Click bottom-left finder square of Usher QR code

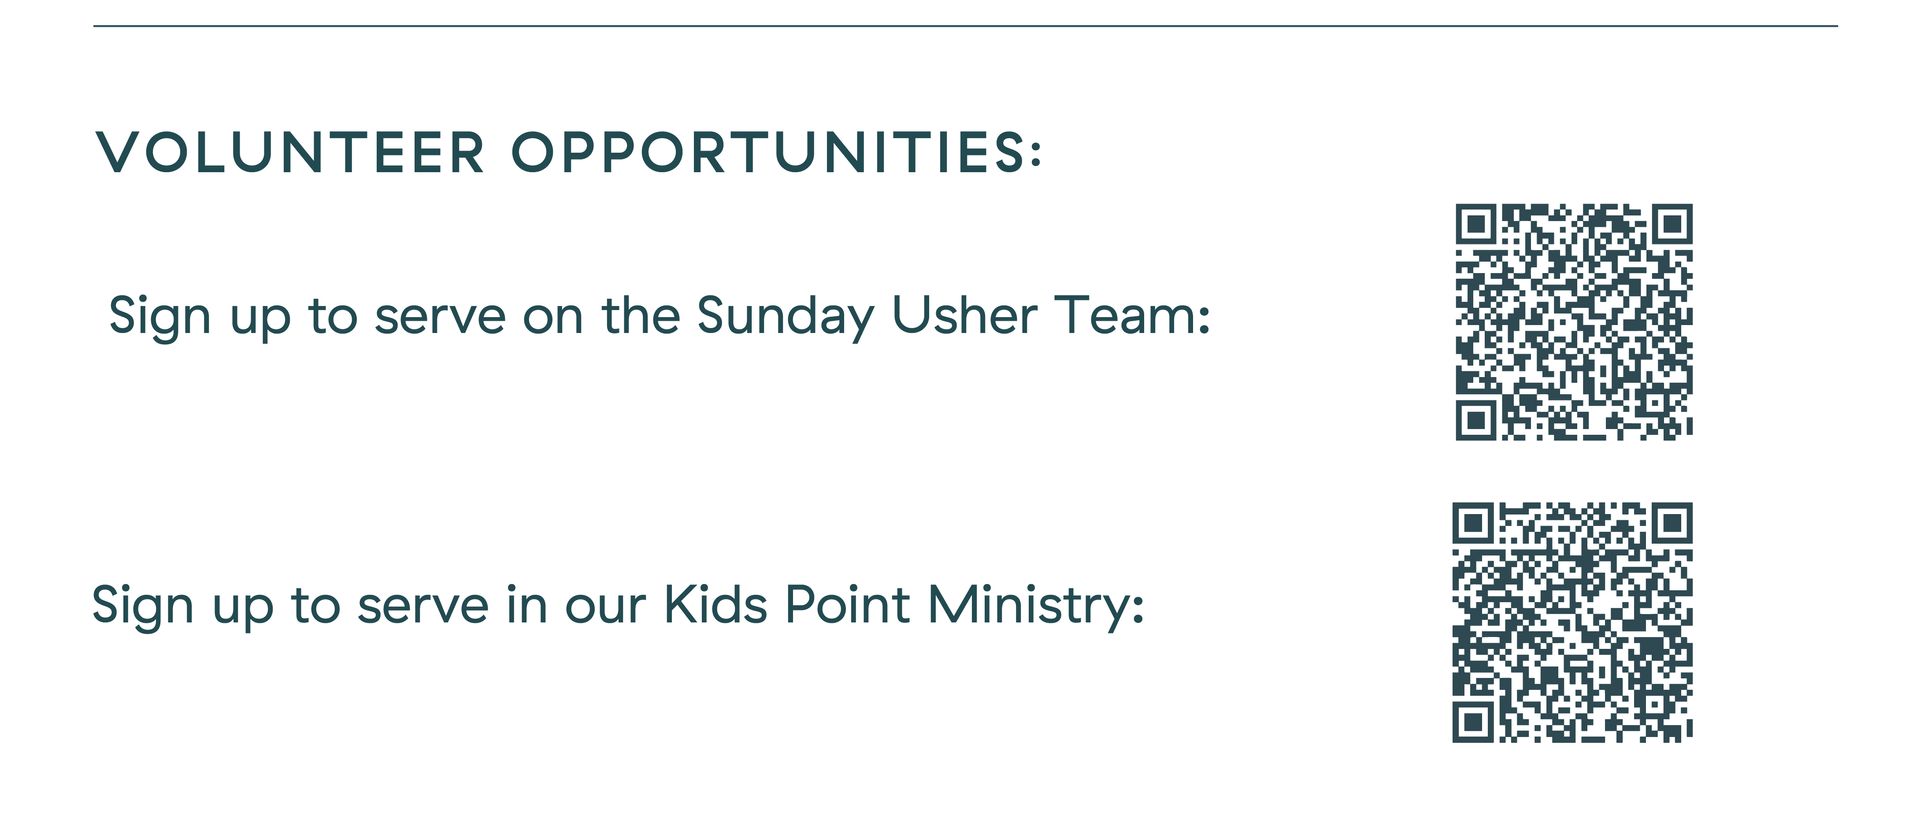(x=1475, y=420)
